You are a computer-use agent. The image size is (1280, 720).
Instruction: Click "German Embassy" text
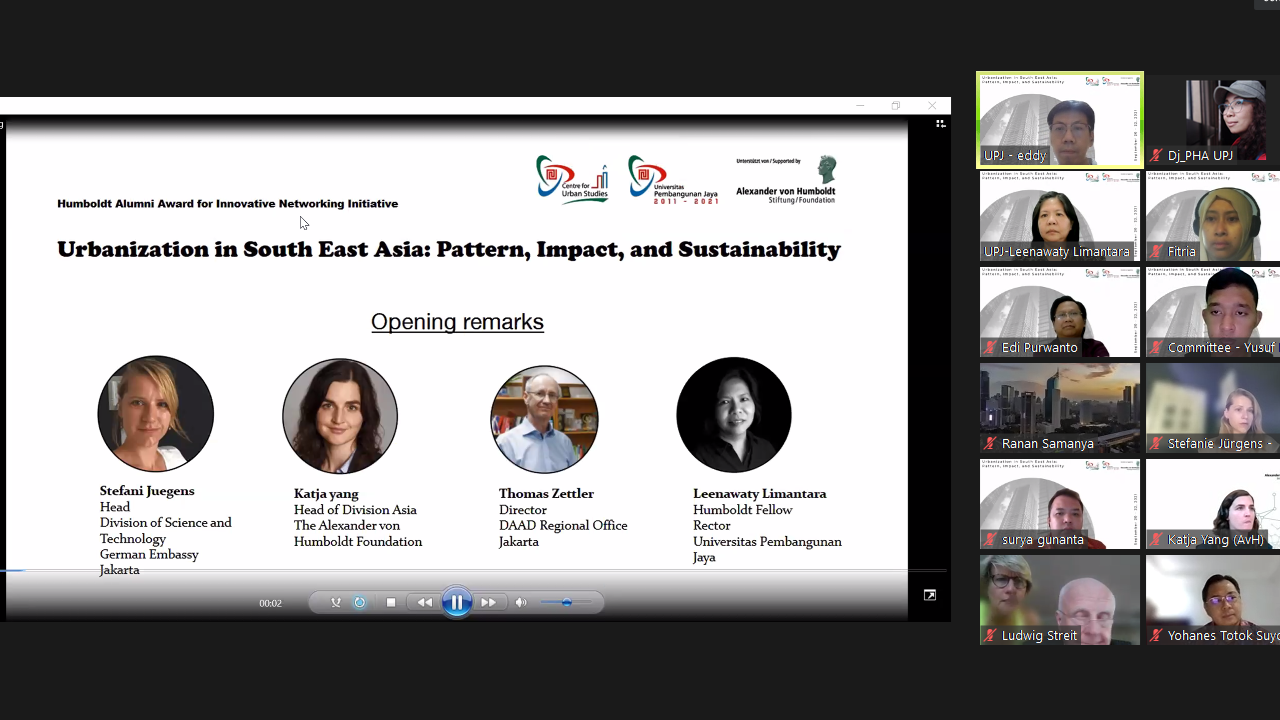[x=149, y=554]
